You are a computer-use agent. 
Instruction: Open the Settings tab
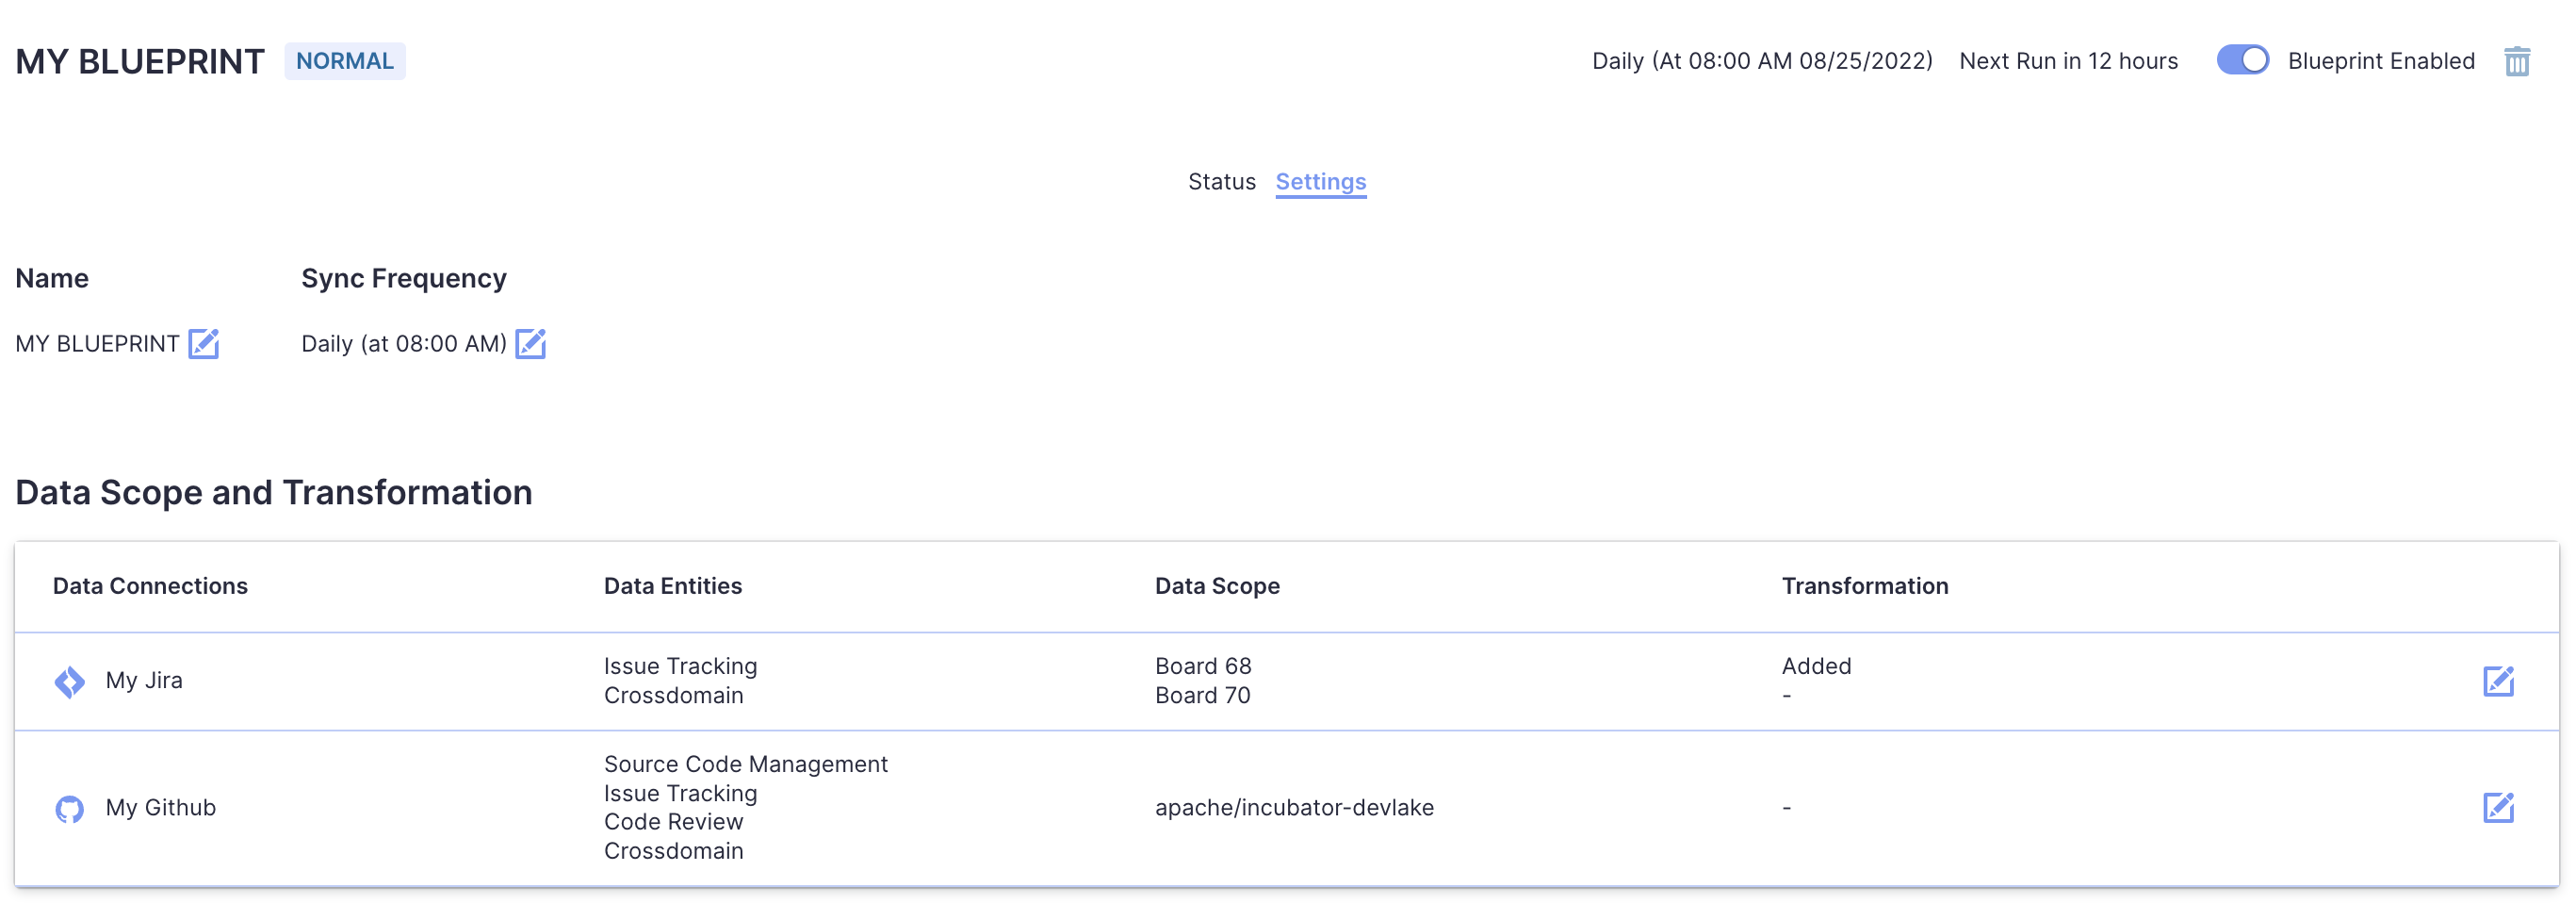click(1320, 182)
